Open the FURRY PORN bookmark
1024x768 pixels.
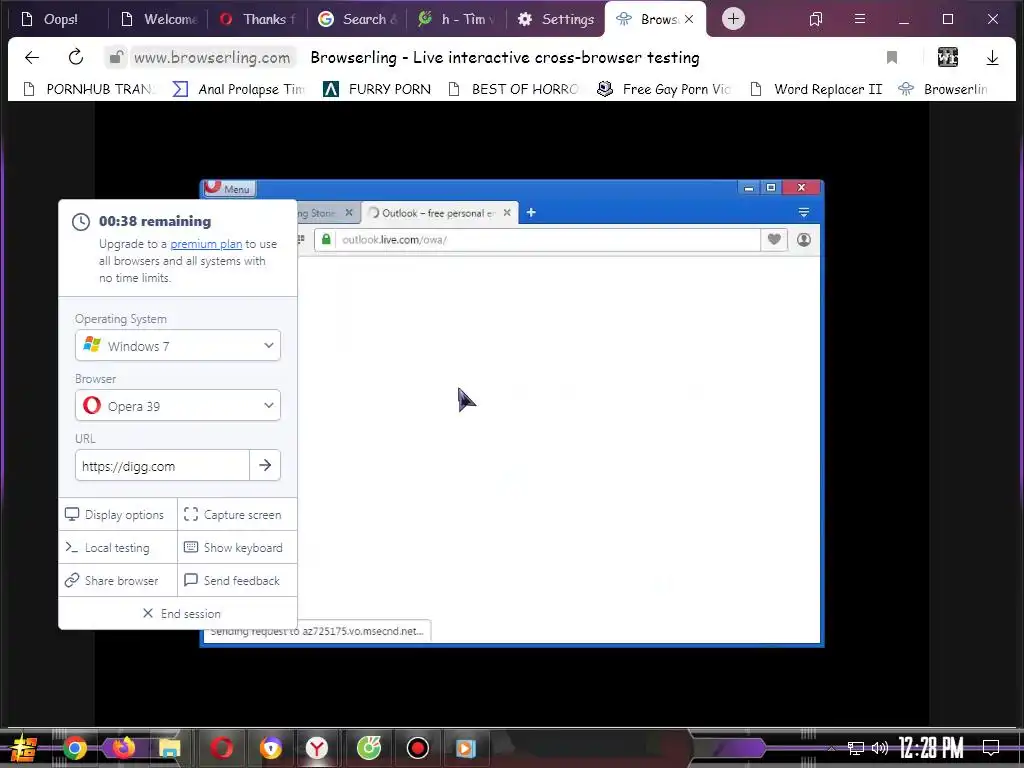[377, 89]
